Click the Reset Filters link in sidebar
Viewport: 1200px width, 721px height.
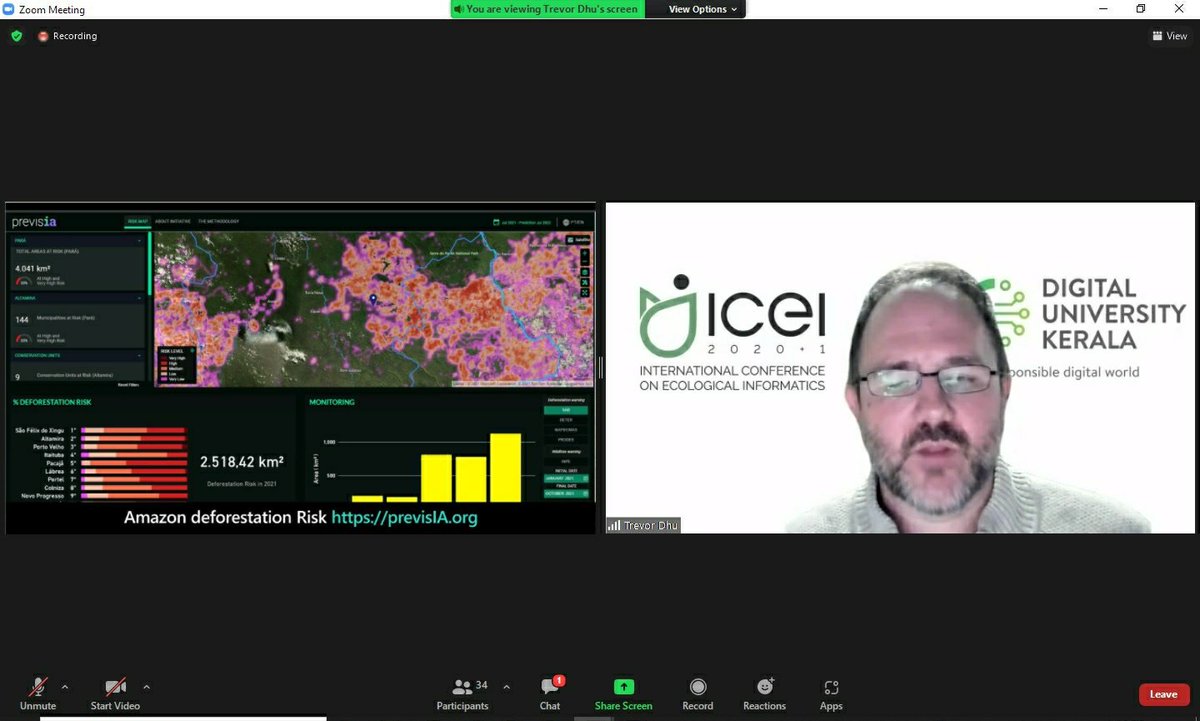point(128,385)
